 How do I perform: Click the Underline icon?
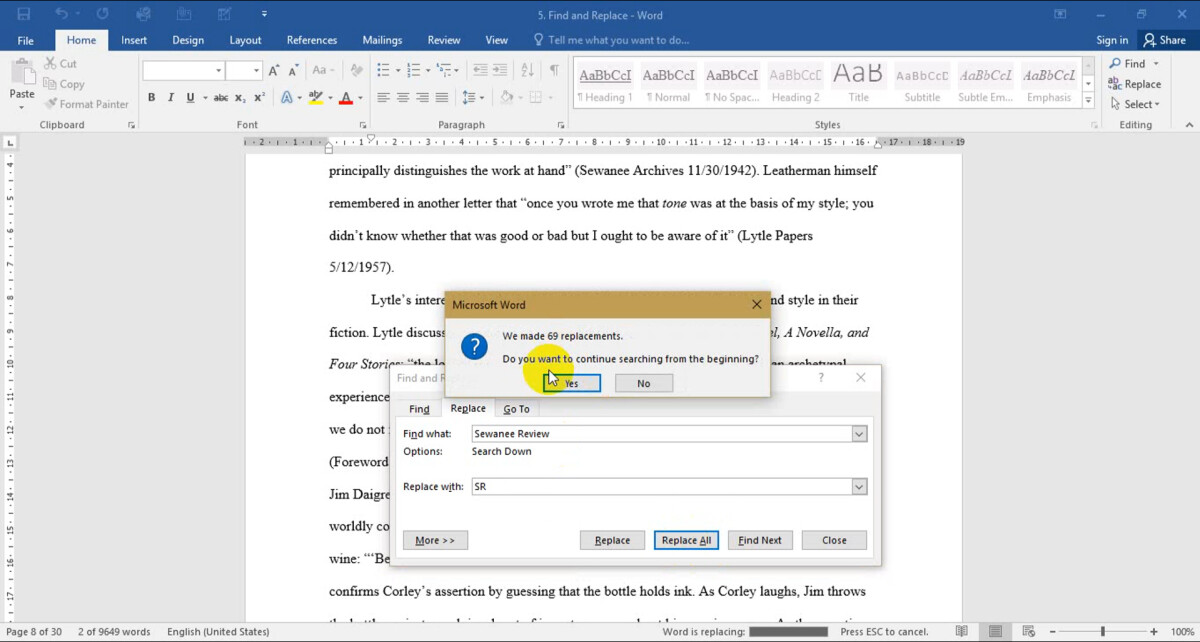[x=189, y=98]
